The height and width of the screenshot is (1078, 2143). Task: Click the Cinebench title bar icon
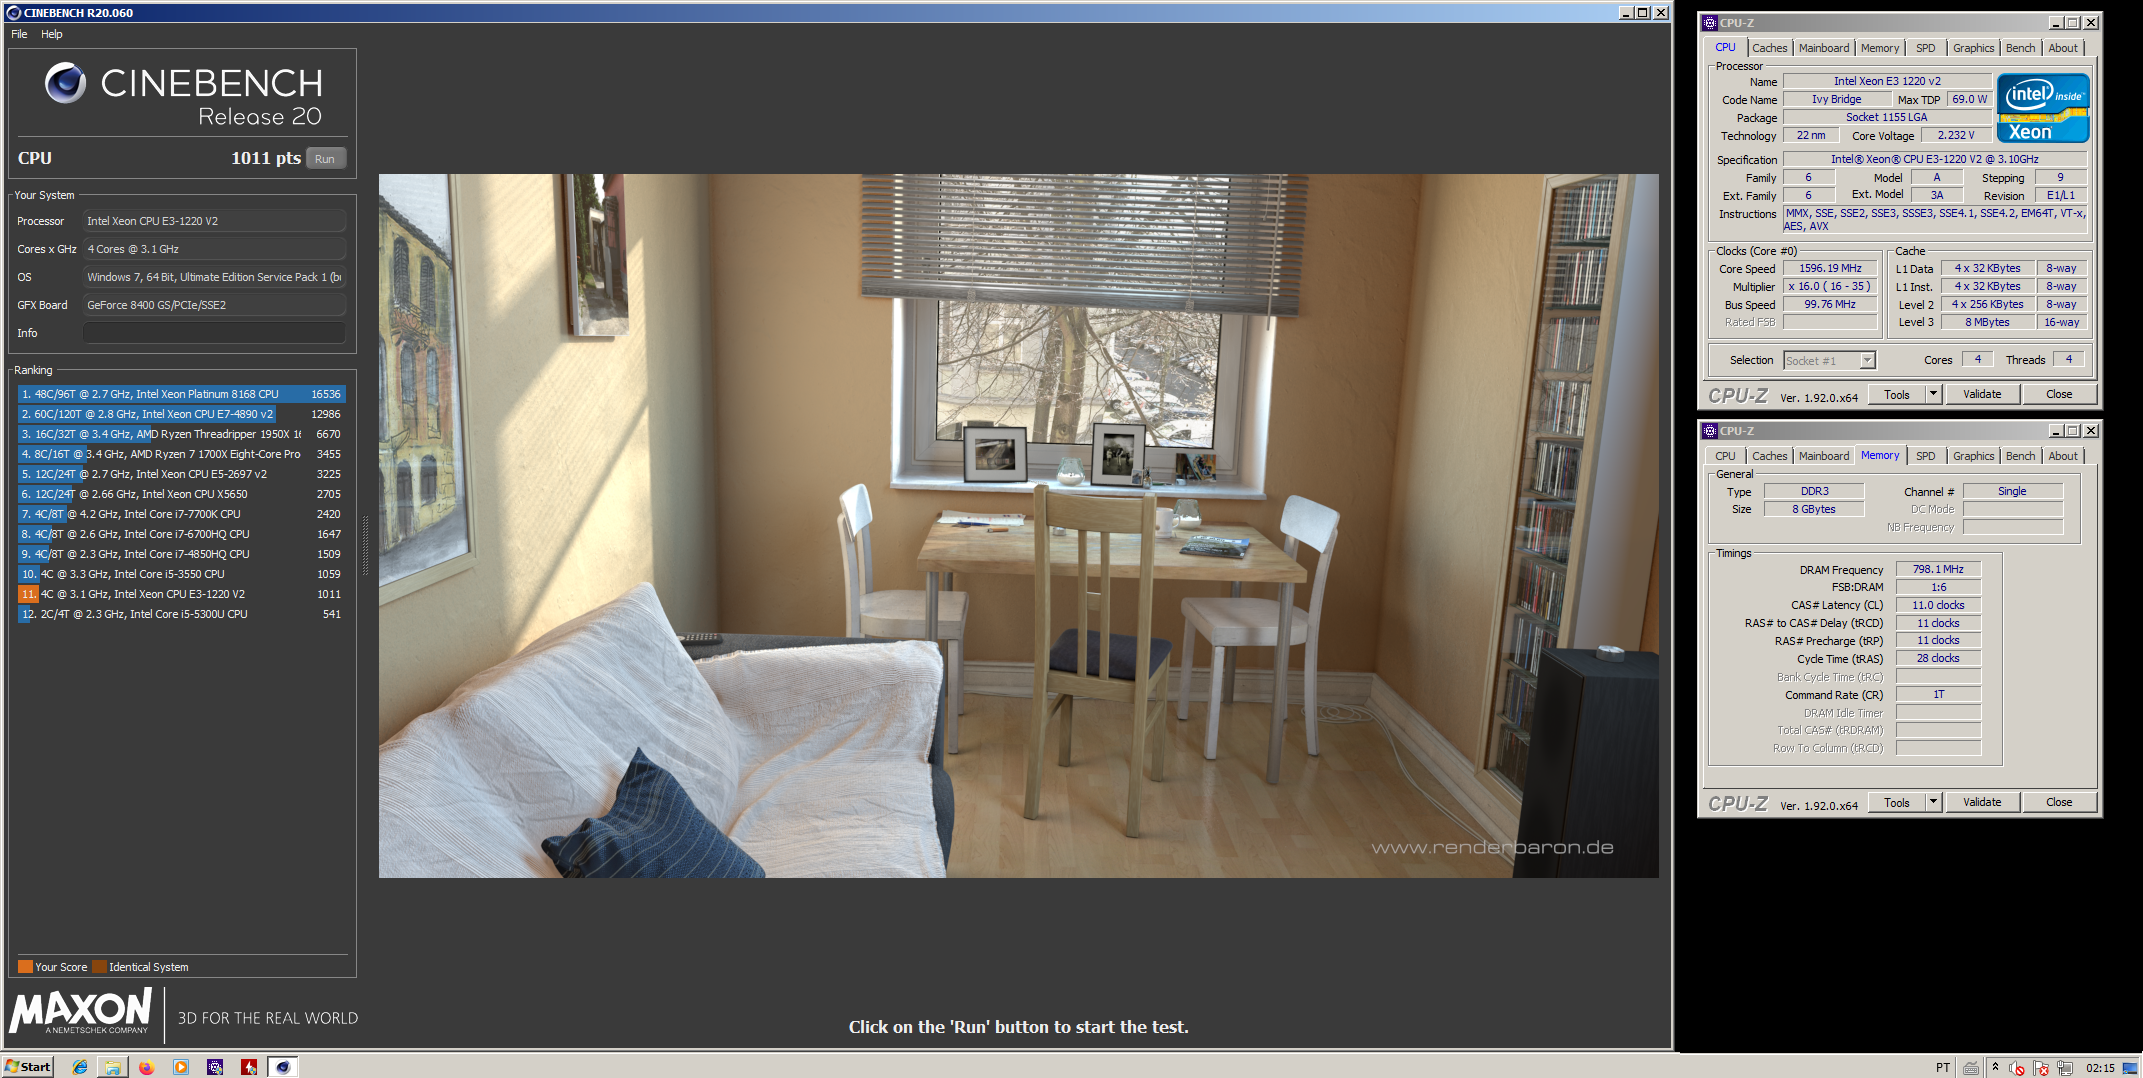13,13
